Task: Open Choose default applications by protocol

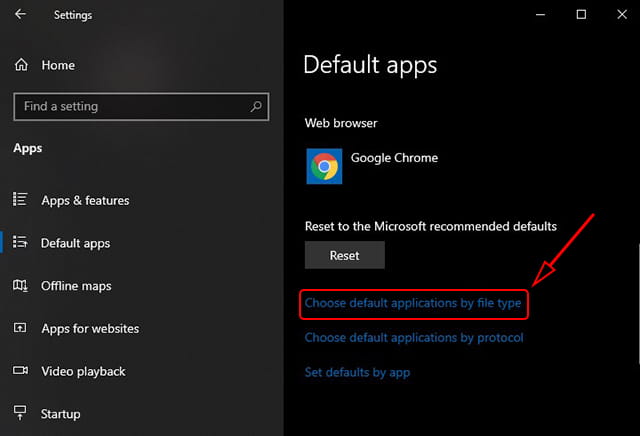Action: tap(414, 338)
